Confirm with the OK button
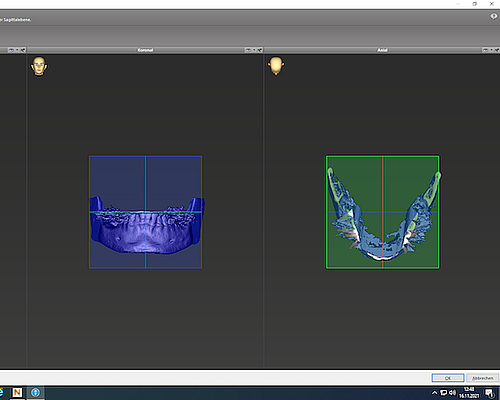This screenshot has height=400, width=500. [x=448, y=378]
